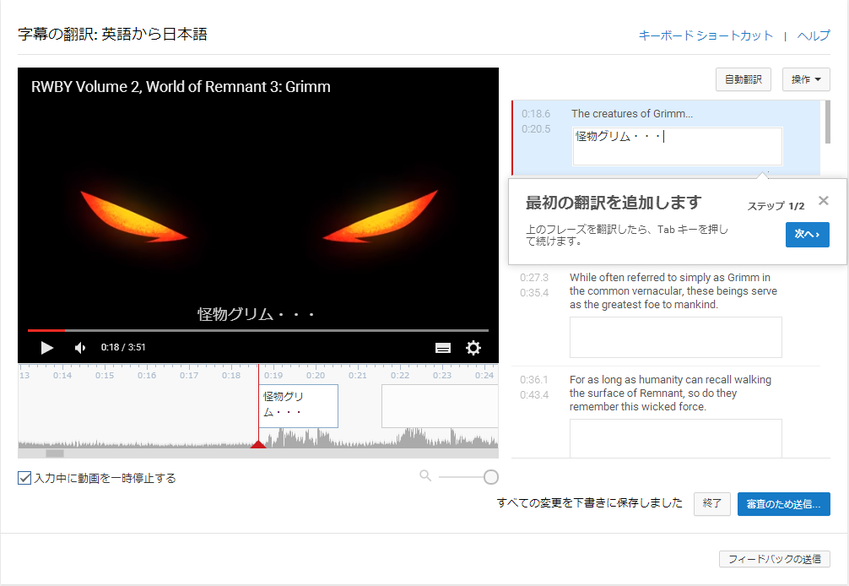Open the ヘルプ link
The height and width of the screenshot is (586, 849).
click(x=813, y=36)
